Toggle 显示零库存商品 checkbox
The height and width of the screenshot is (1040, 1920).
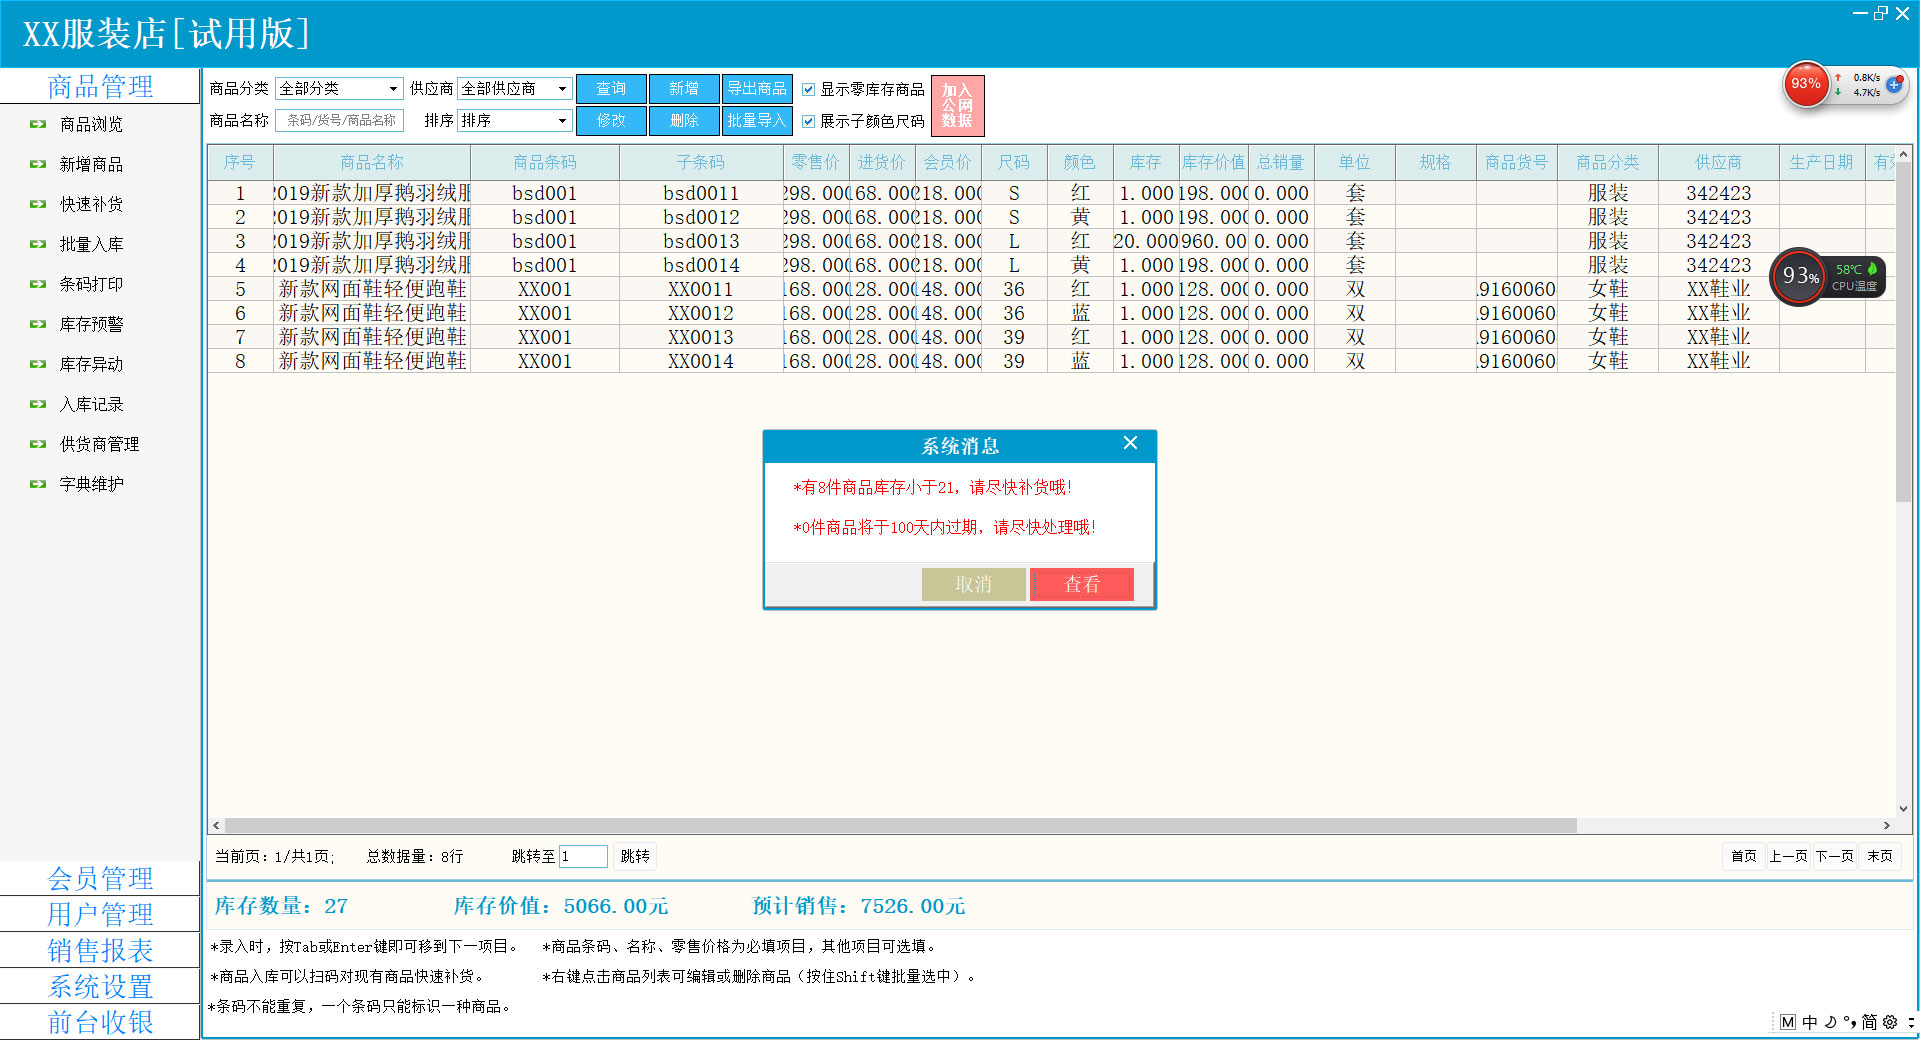coord(809,89)
